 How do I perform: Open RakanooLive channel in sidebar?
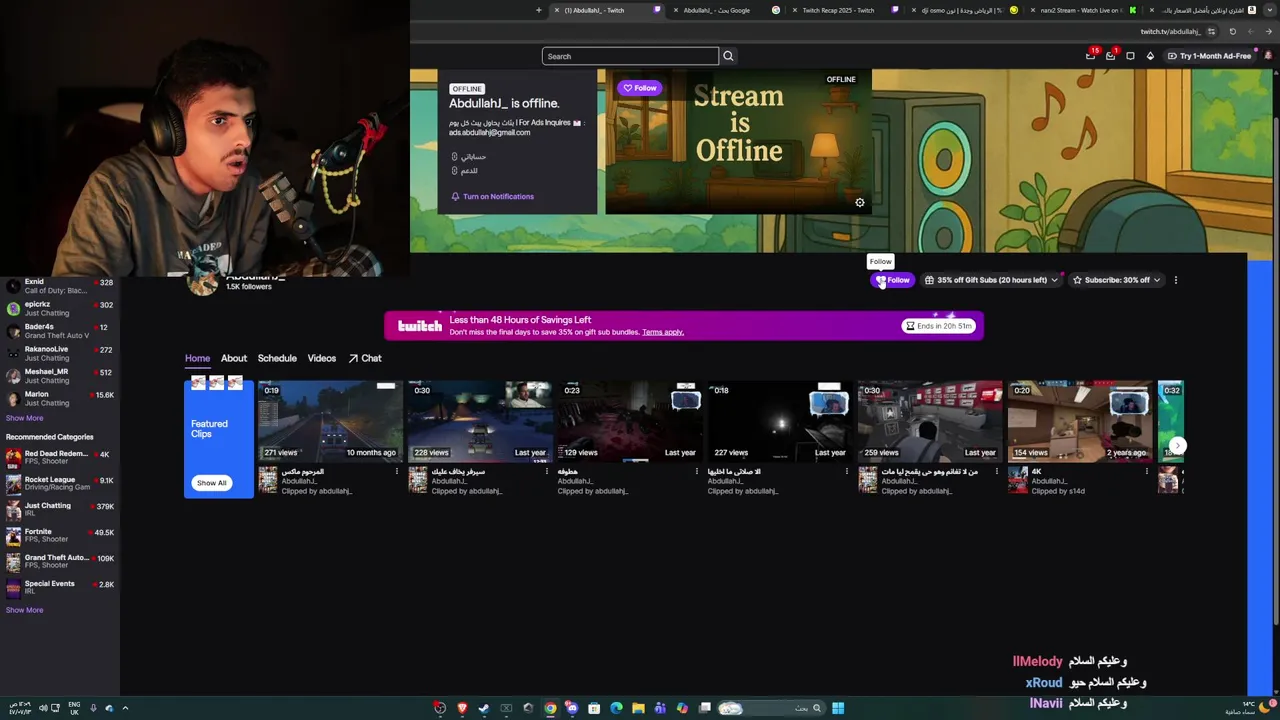[60, 354]
